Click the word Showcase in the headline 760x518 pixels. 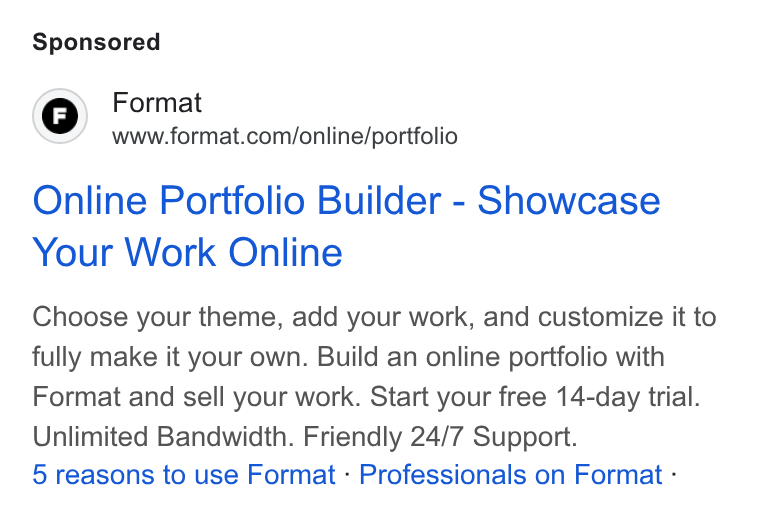pos(569,200)
